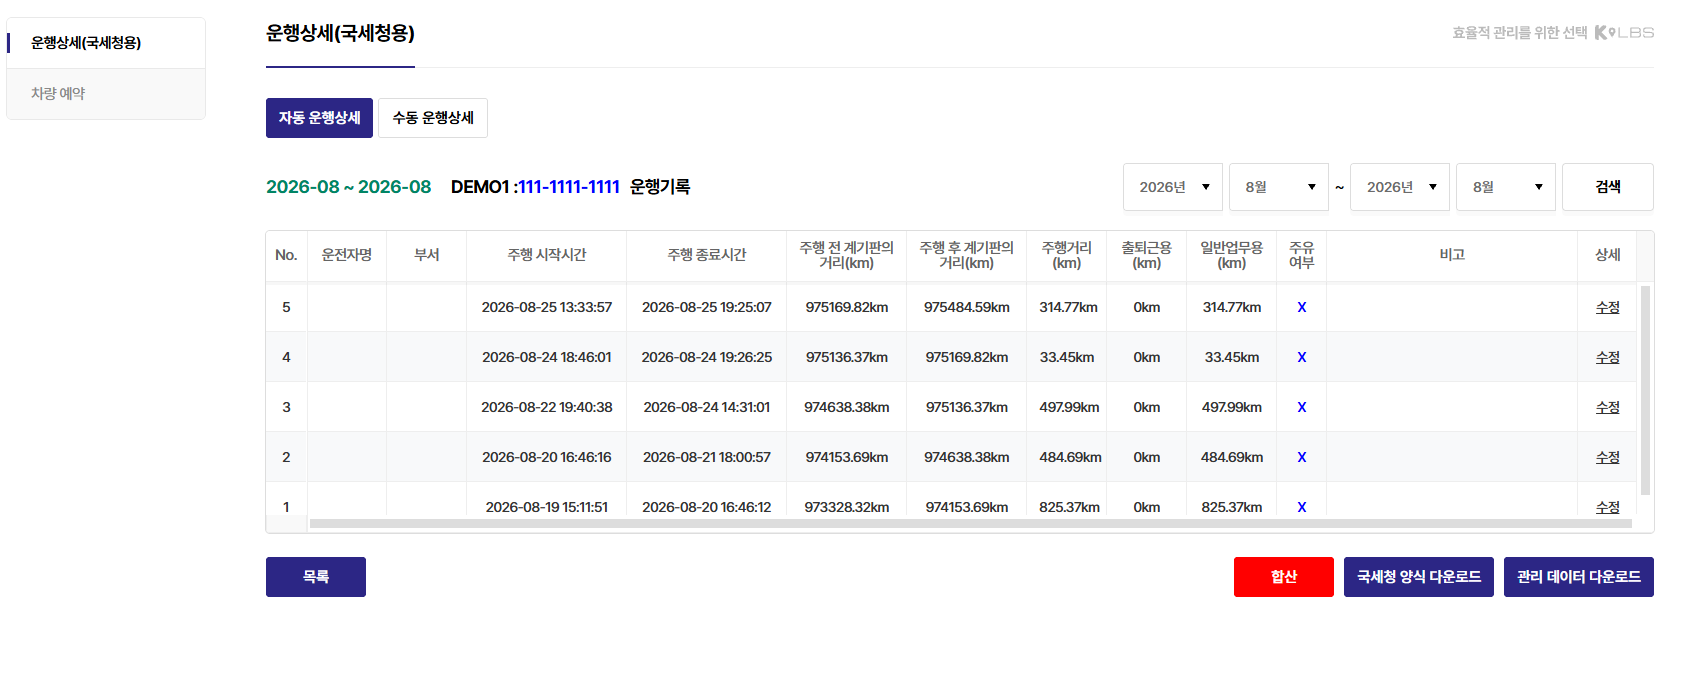1689x676 pixels.
Task: Click the 주유 여부 column header
Action: [1302, 255]
